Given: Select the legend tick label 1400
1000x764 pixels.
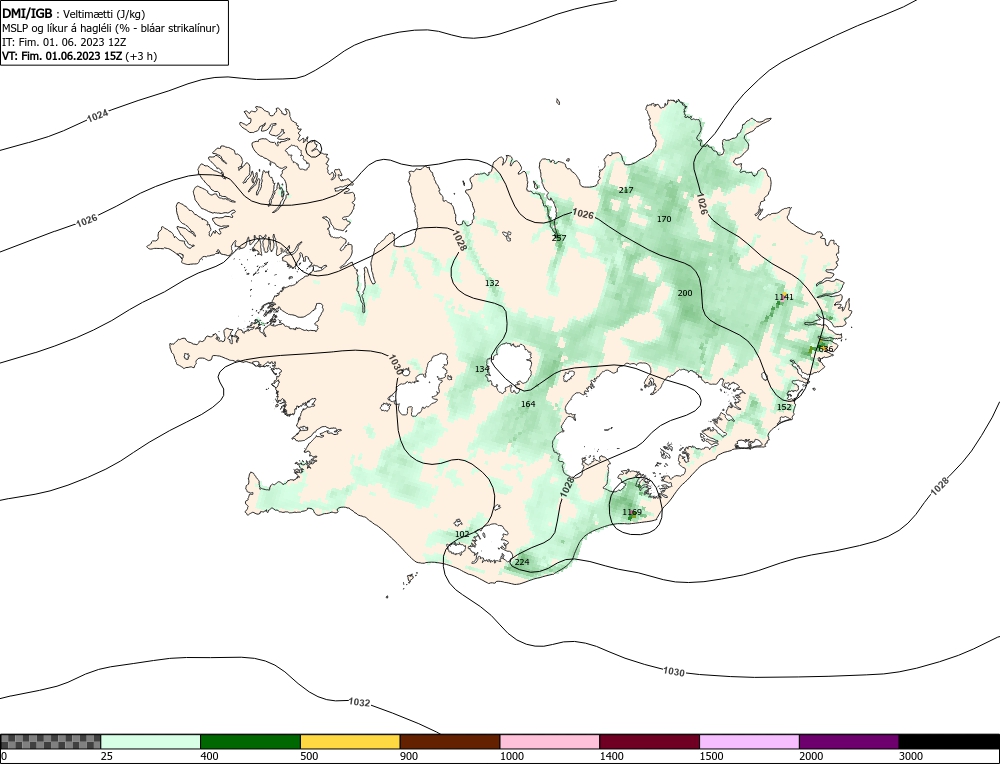Looking at the screenshot, I should coord(611,756).
